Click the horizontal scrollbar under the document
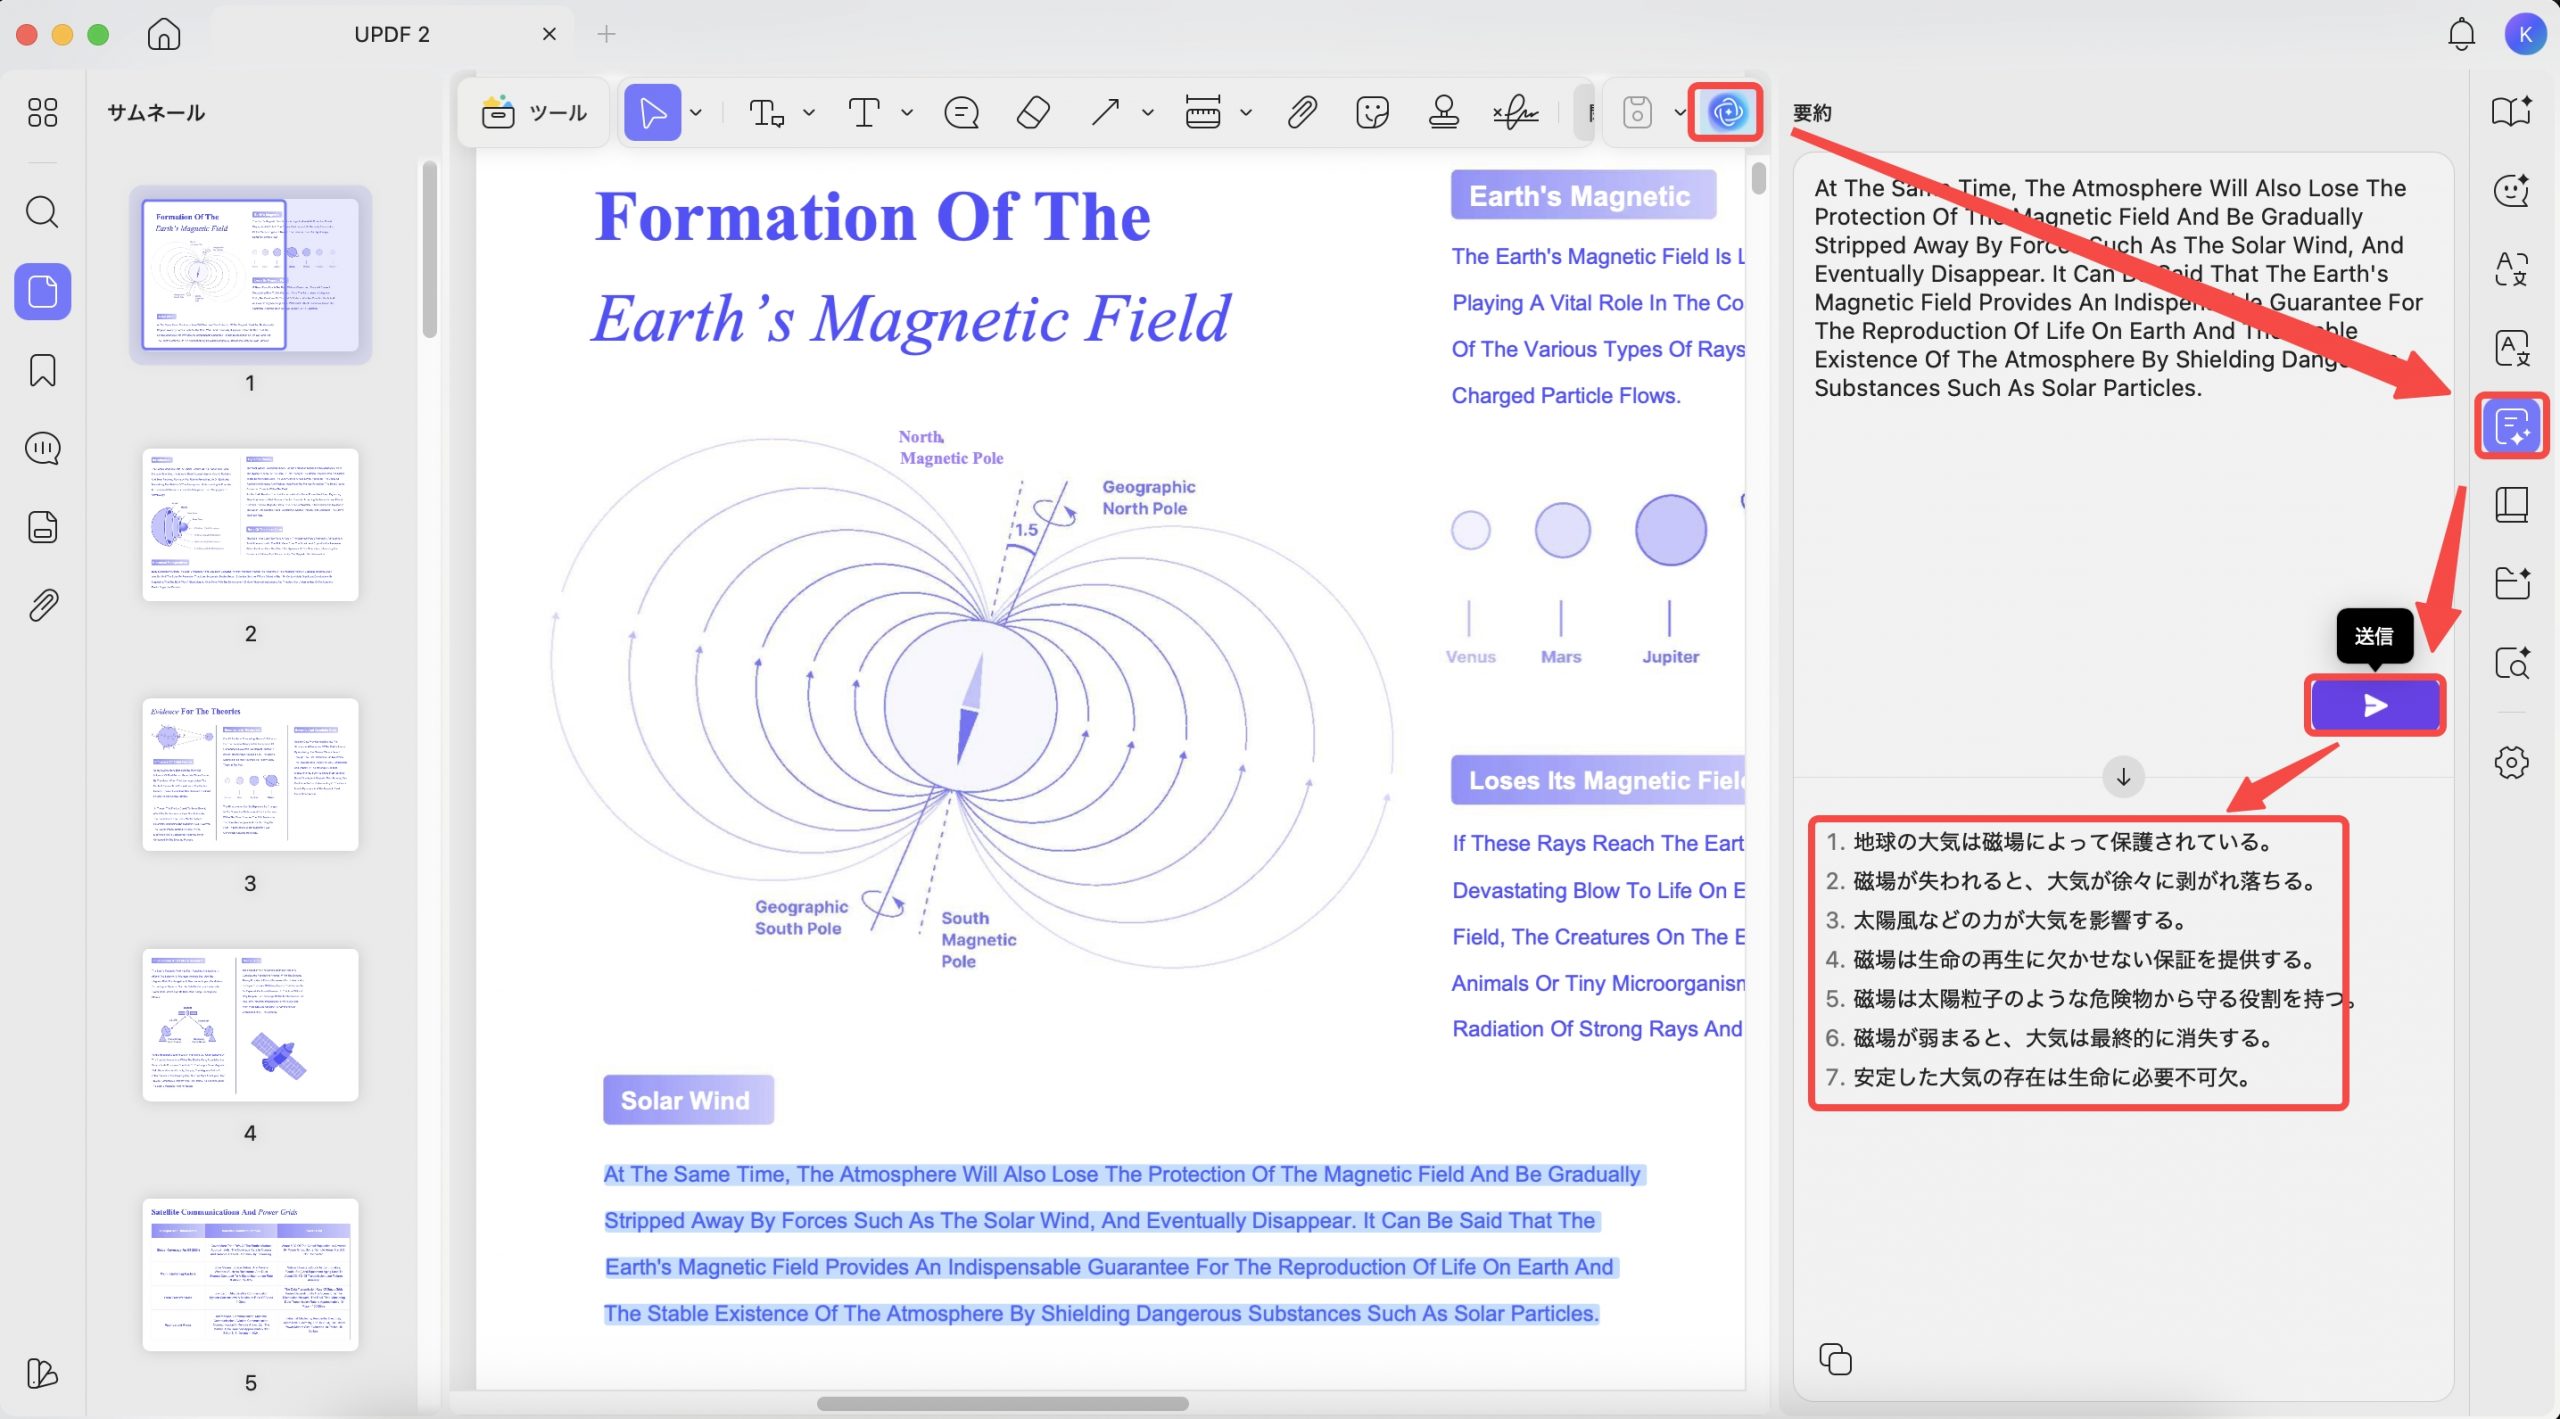 [x=1002, y=1403]
